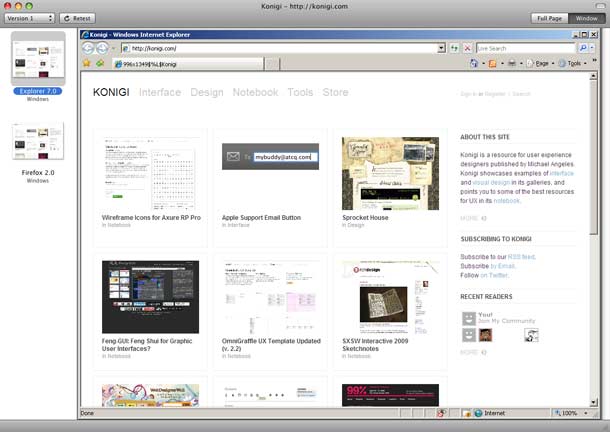Click the Follow on Twitter link
Screen dimensions: 610x432
[494, 275]
